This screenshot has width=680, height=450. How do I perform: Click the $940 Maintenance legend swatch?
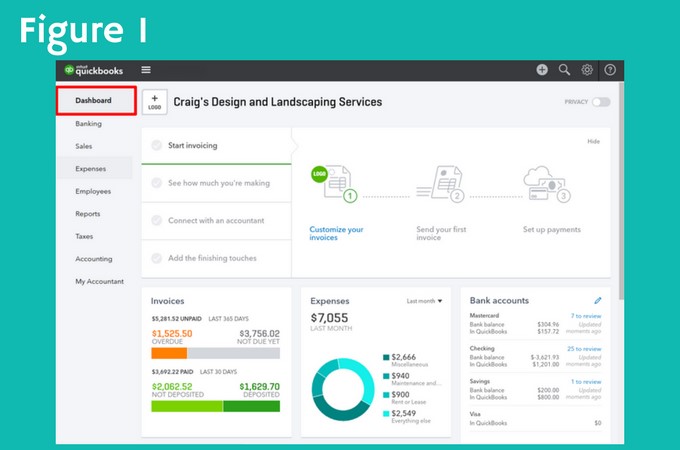(386, 376)
